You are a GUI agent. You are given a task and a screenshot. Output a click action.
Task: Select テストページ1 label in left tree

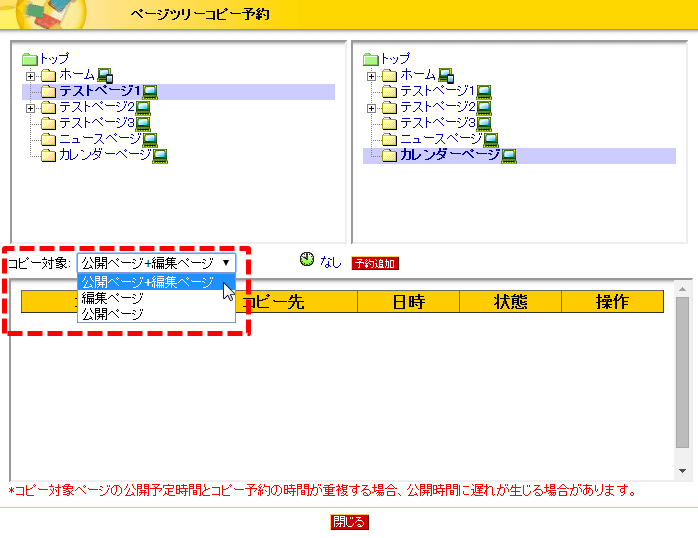click(100, 91)
